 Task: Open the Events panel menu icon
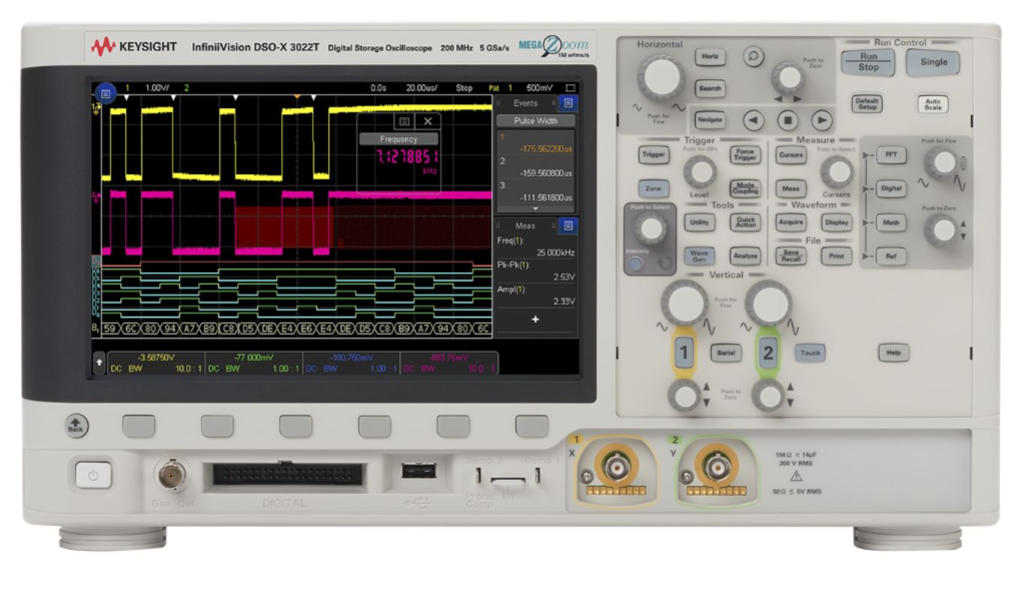coord(568,103)
